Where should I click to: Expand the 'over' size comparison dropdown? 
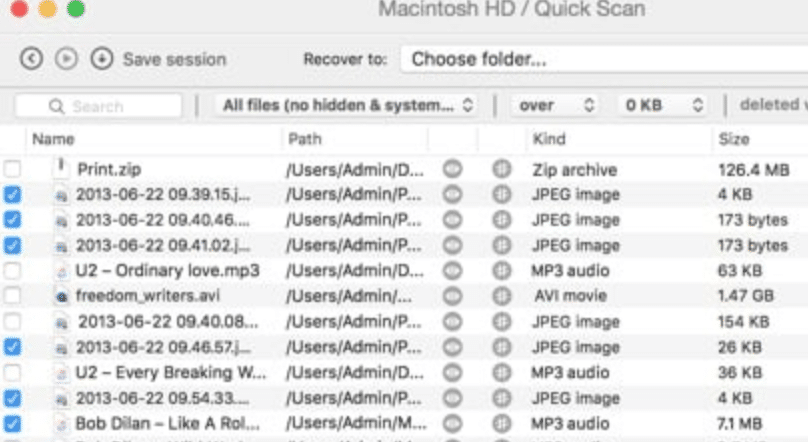555,105
